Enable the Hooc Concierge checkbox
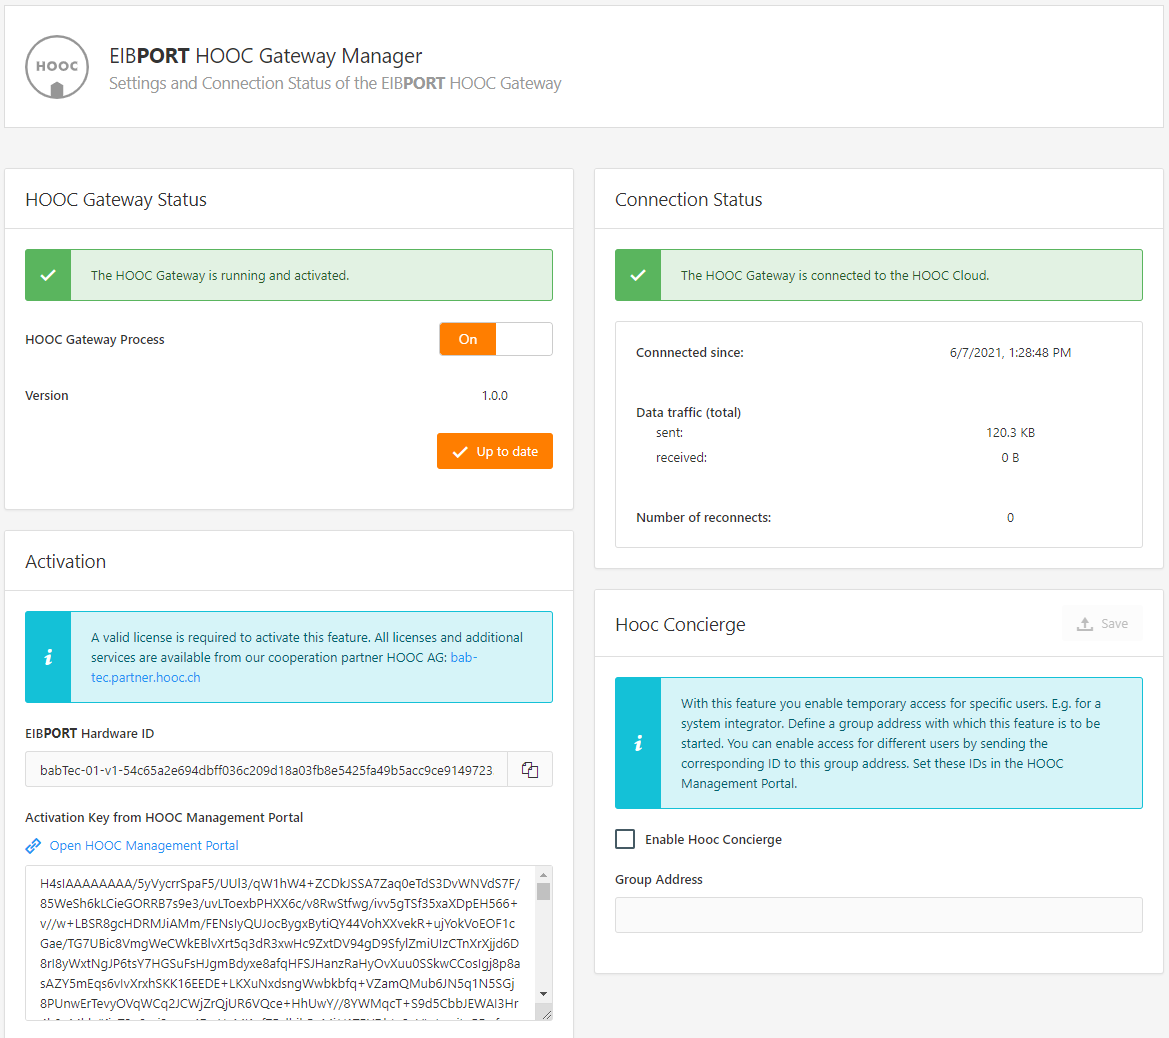 coord(625,839)
